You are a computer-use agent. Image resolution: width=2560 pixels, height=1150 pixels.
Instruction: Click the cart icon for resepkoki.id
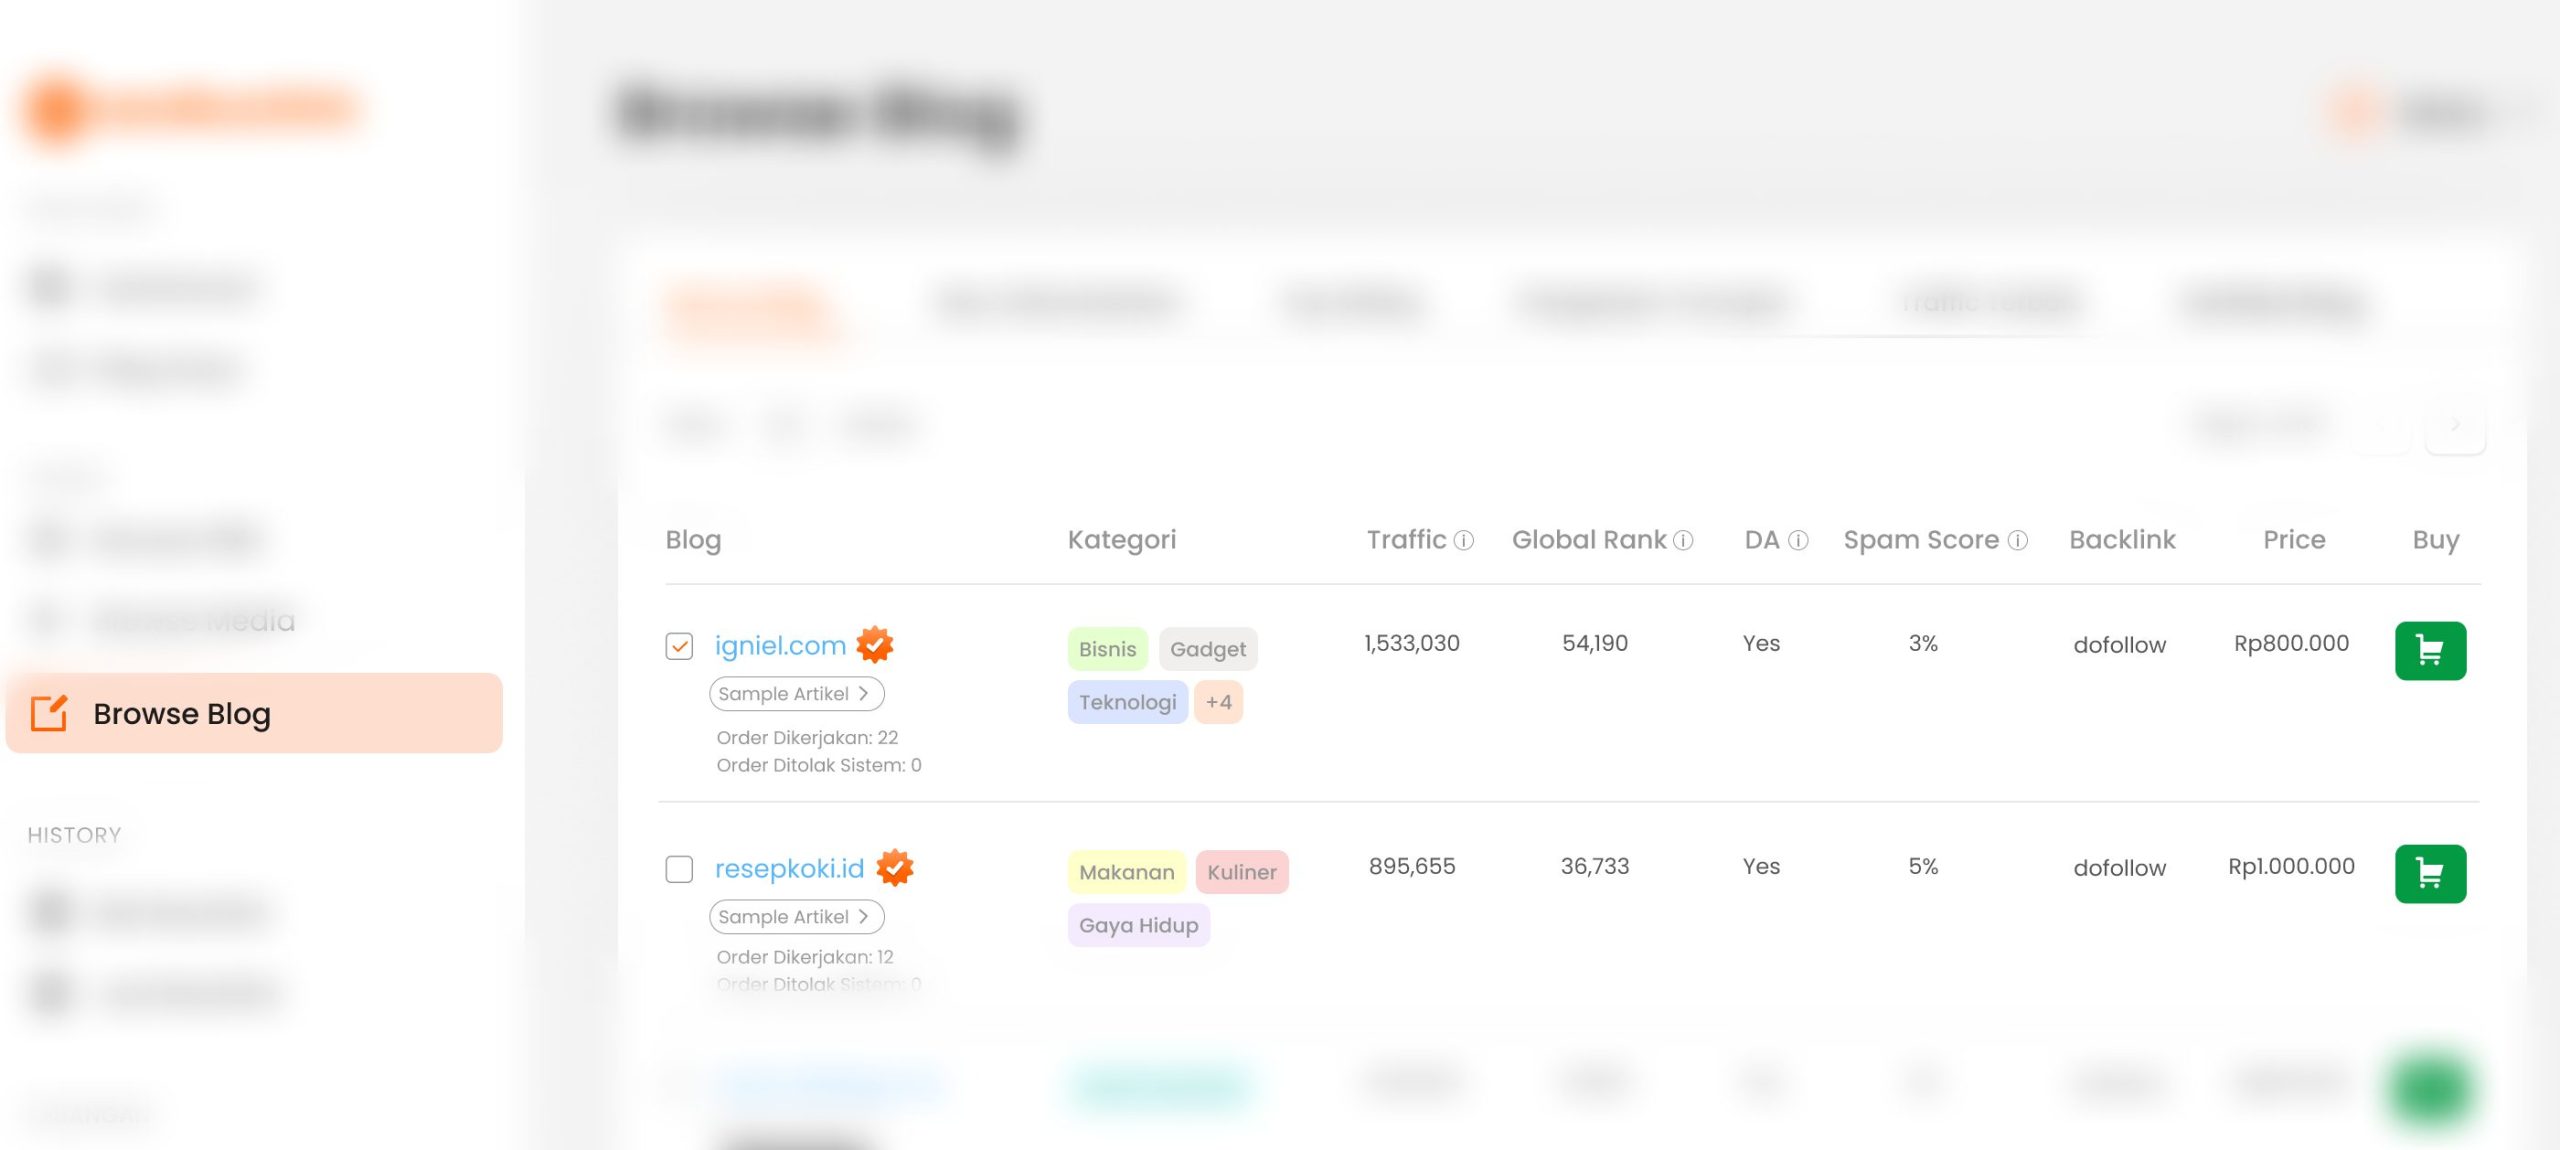tap(2430, 872)
